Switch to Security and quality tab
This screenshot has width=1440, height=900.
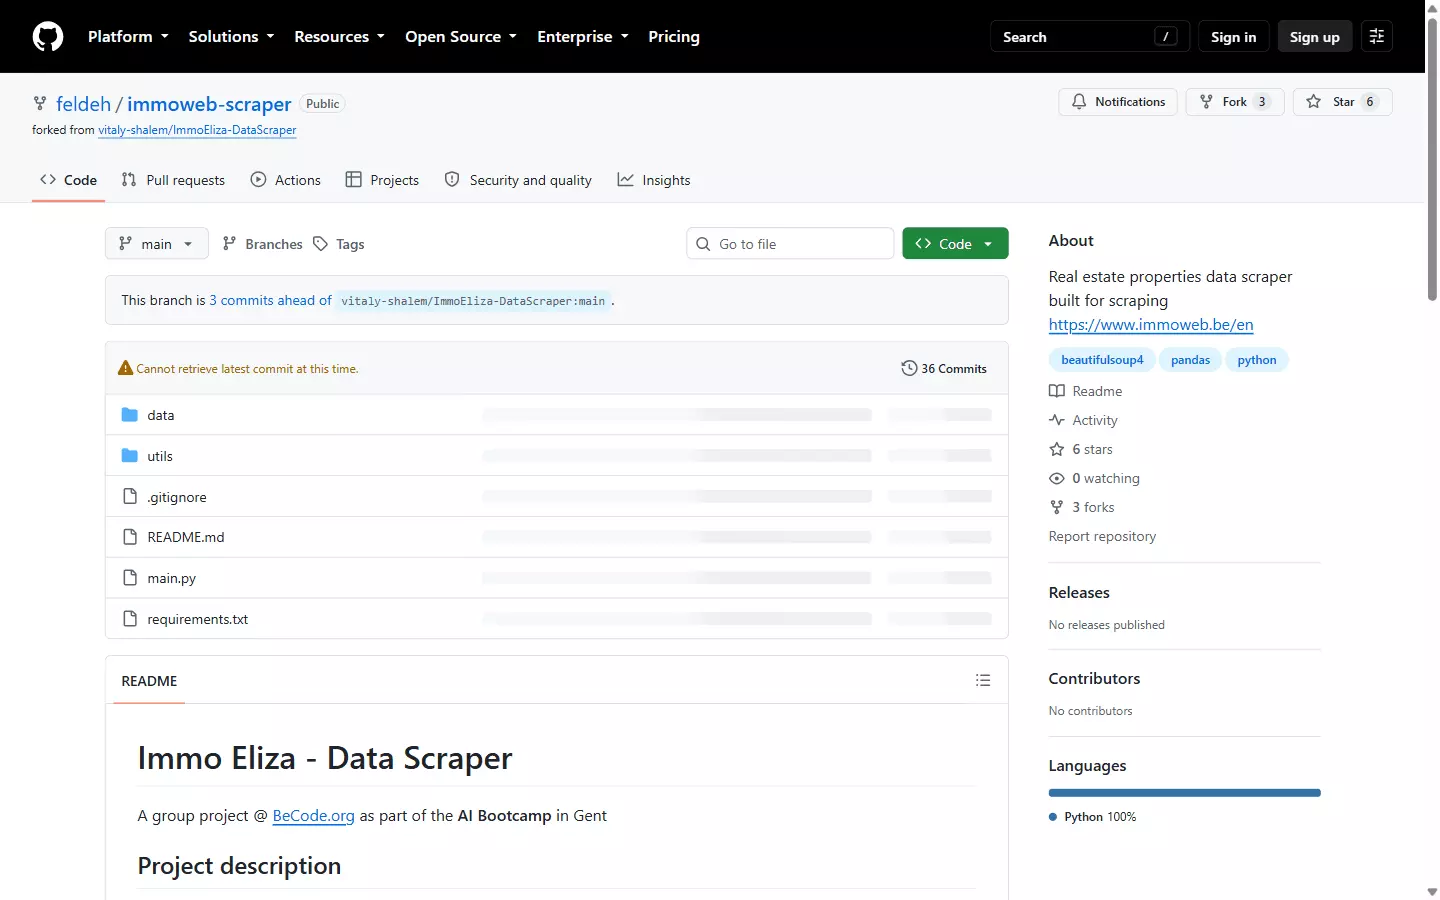[x=518, y=180]
